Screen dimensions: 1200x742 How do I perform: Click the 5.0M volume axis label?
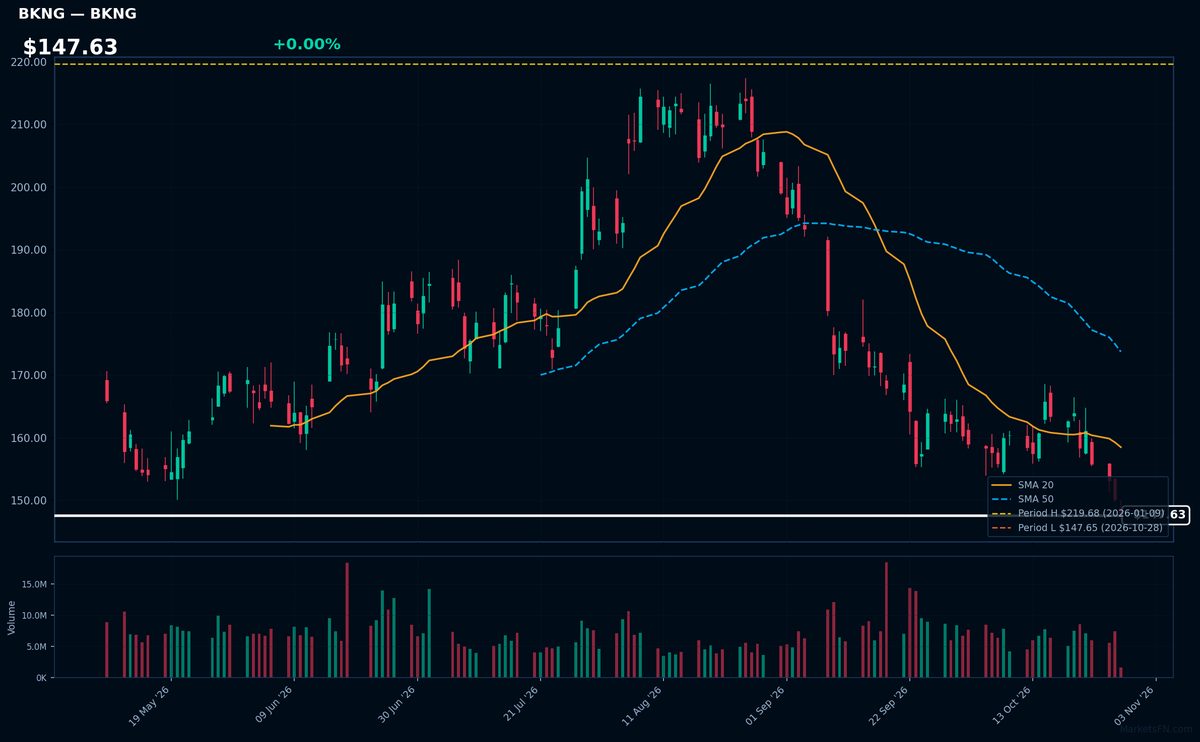(36, 646)
